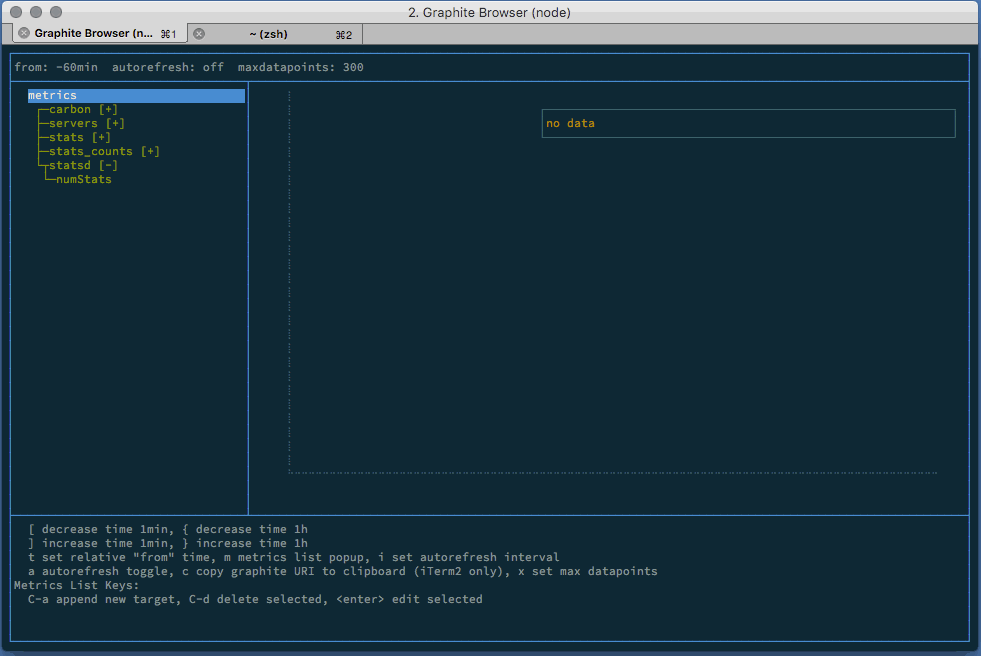The height and width of the screenshot is (656, 981).
Task: Click 'C-a append new target' help line
Action: click(255, 599)
